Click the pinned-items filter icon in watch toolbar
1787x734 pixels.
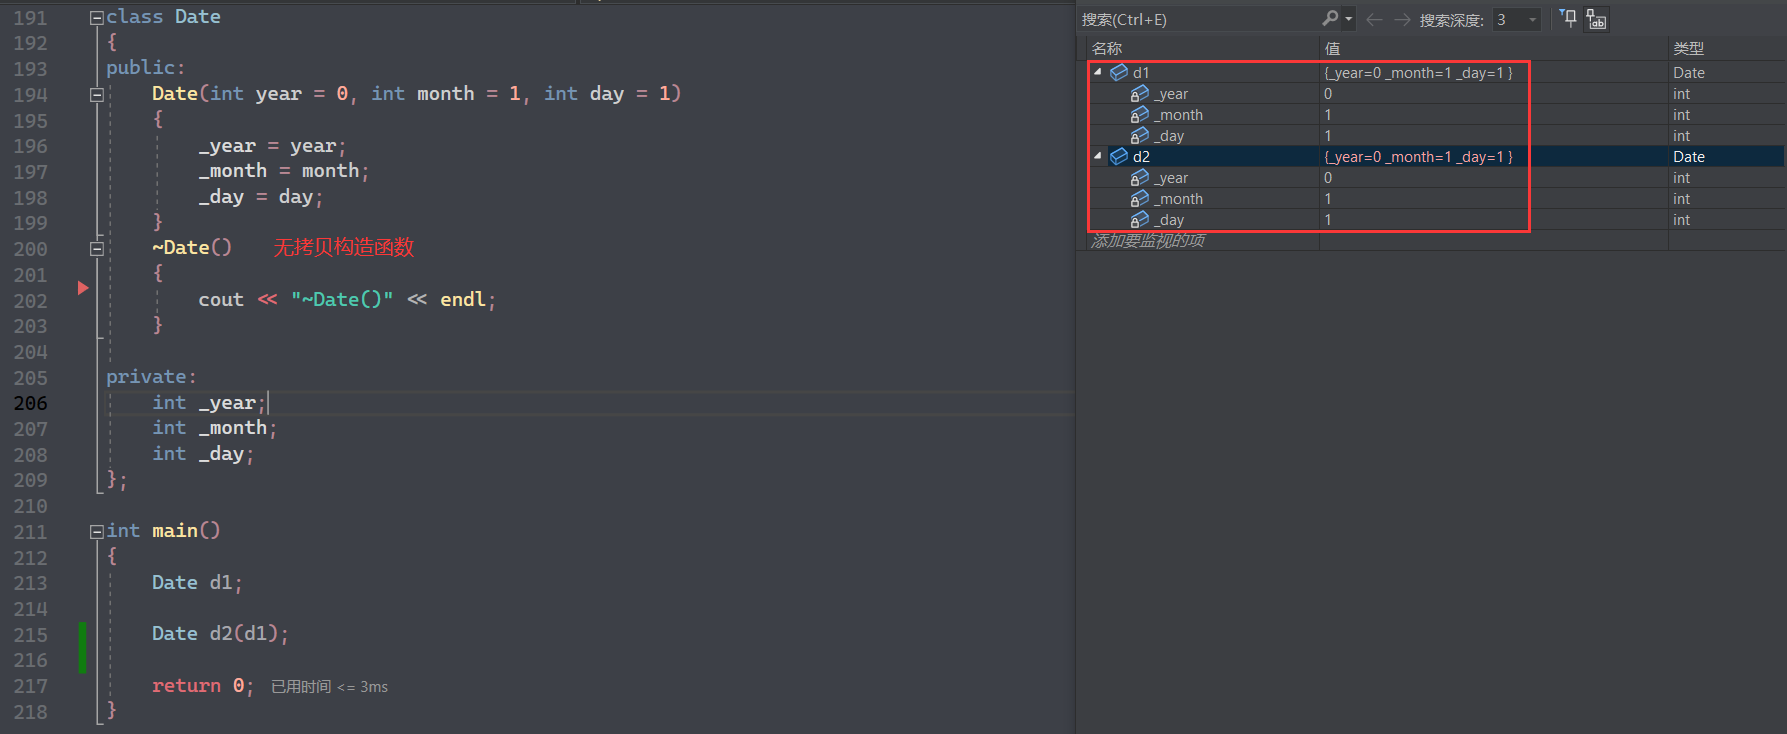click(1568, 18)
